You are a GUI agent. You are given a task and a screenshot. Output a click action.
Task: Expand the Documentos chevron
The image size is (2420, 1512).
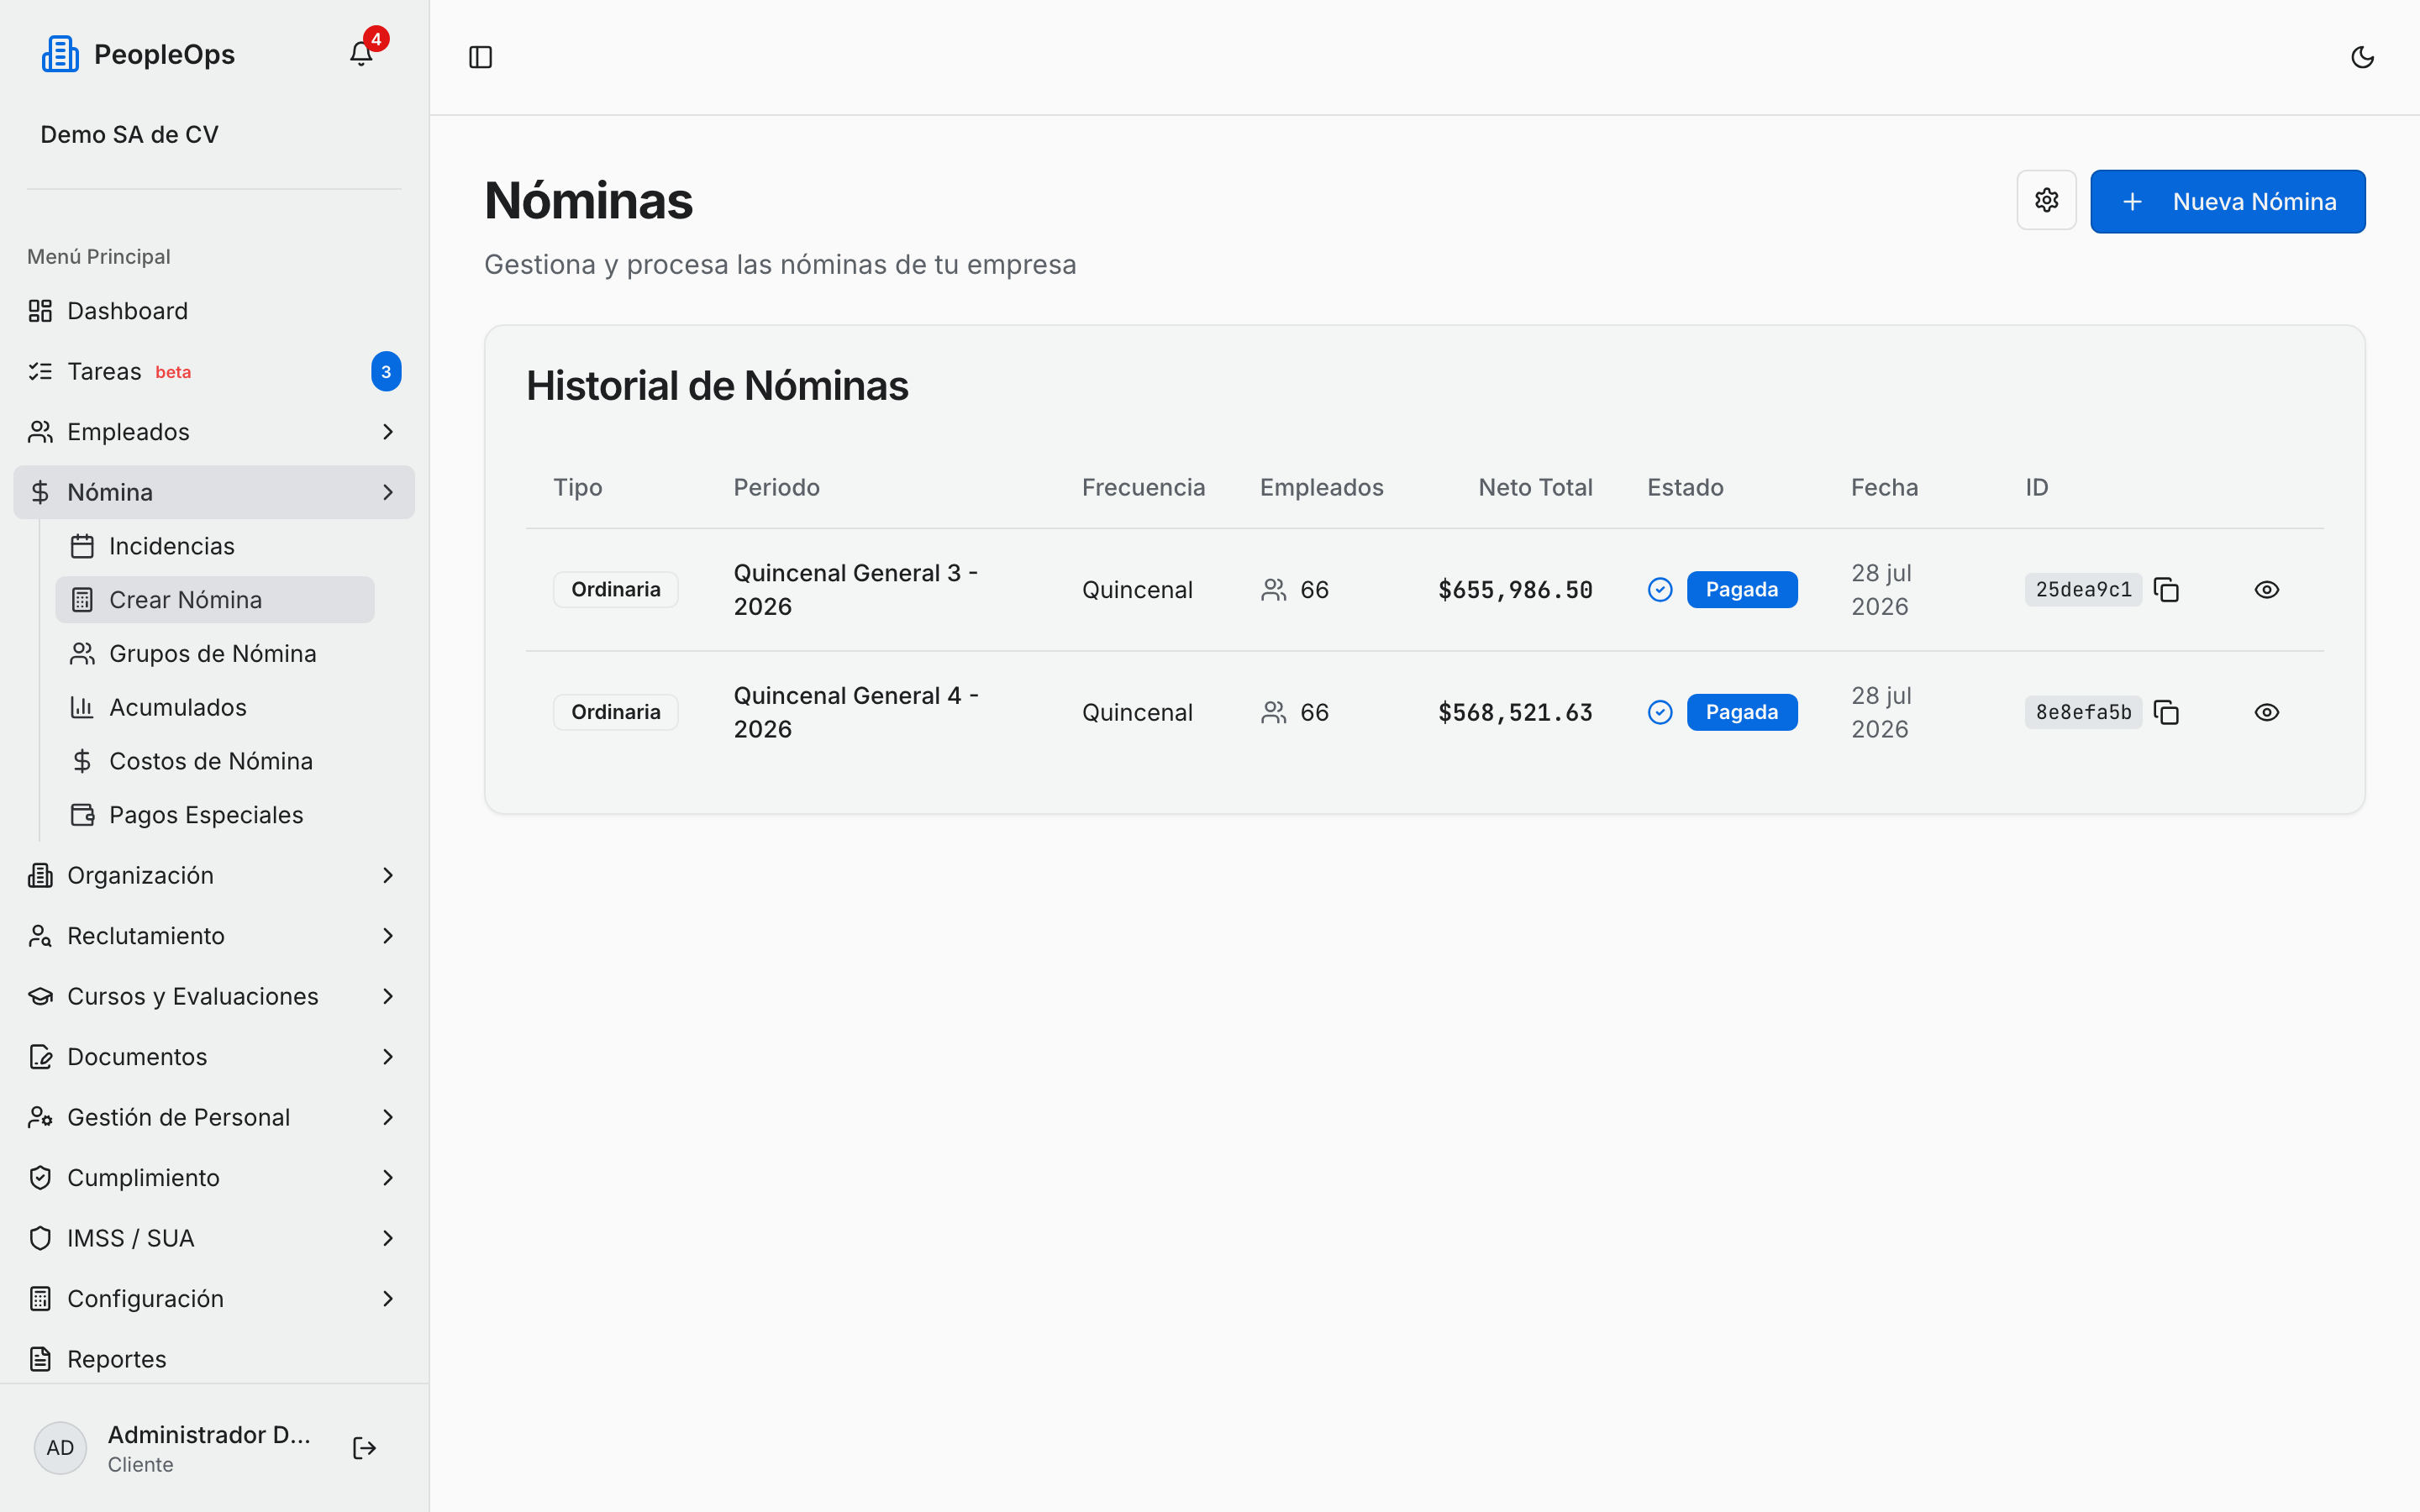(x=388, y=1057)
